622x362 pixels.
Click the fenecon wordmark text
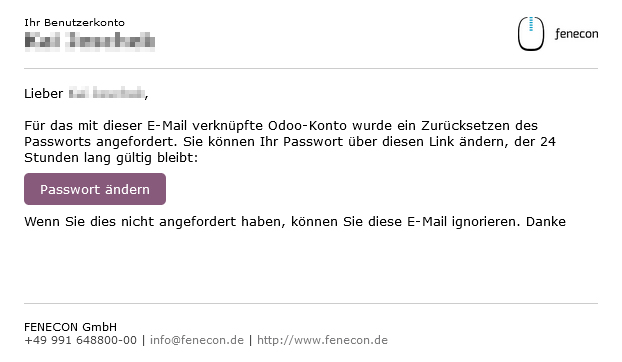coord(576,34)
